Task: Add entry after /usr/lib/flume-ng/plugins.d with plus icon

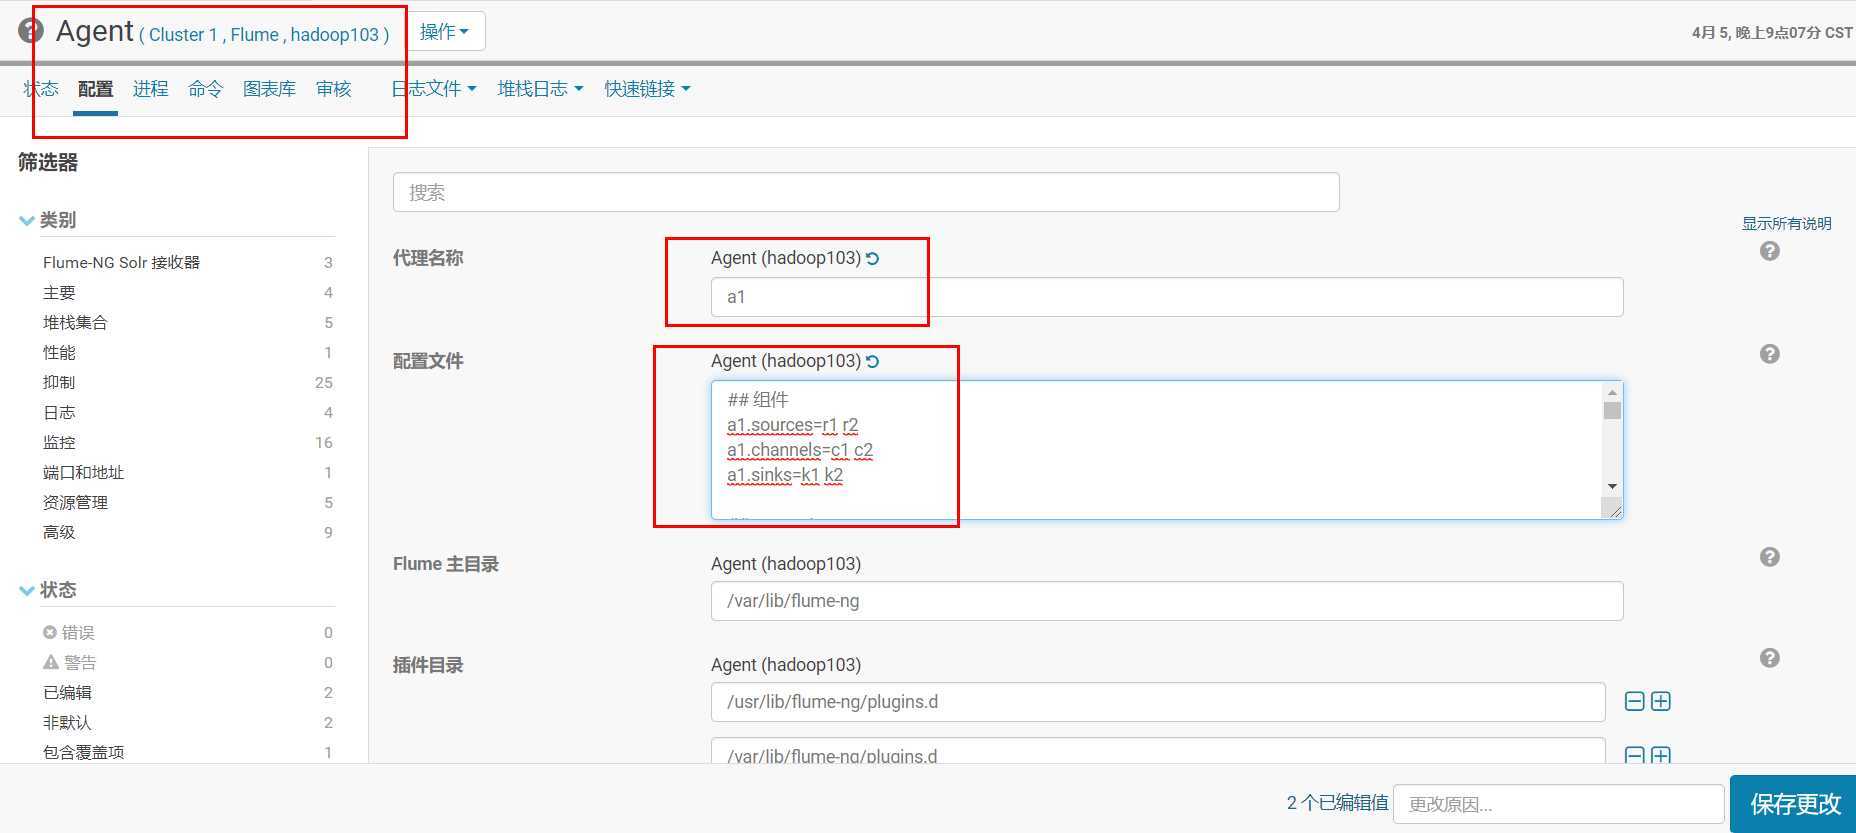Action: pos(1660,701)
